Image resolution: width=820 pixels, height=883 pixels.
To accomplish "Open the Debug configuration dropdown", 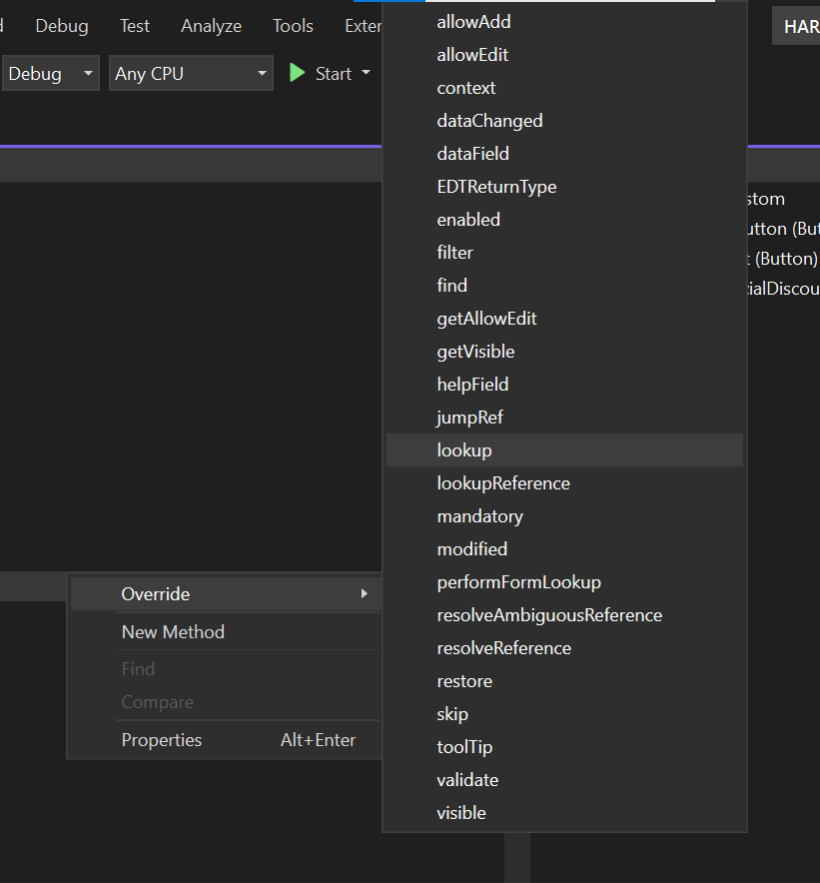I will pos(50,74).
